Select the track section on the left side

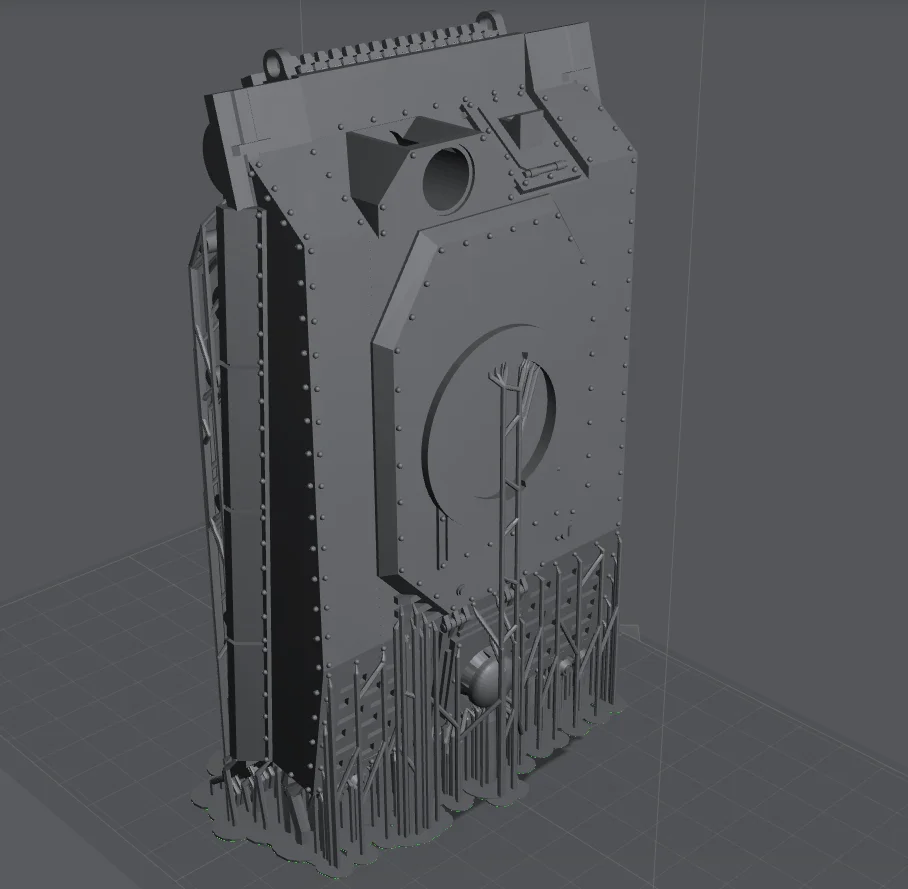[x=246, y=486]
